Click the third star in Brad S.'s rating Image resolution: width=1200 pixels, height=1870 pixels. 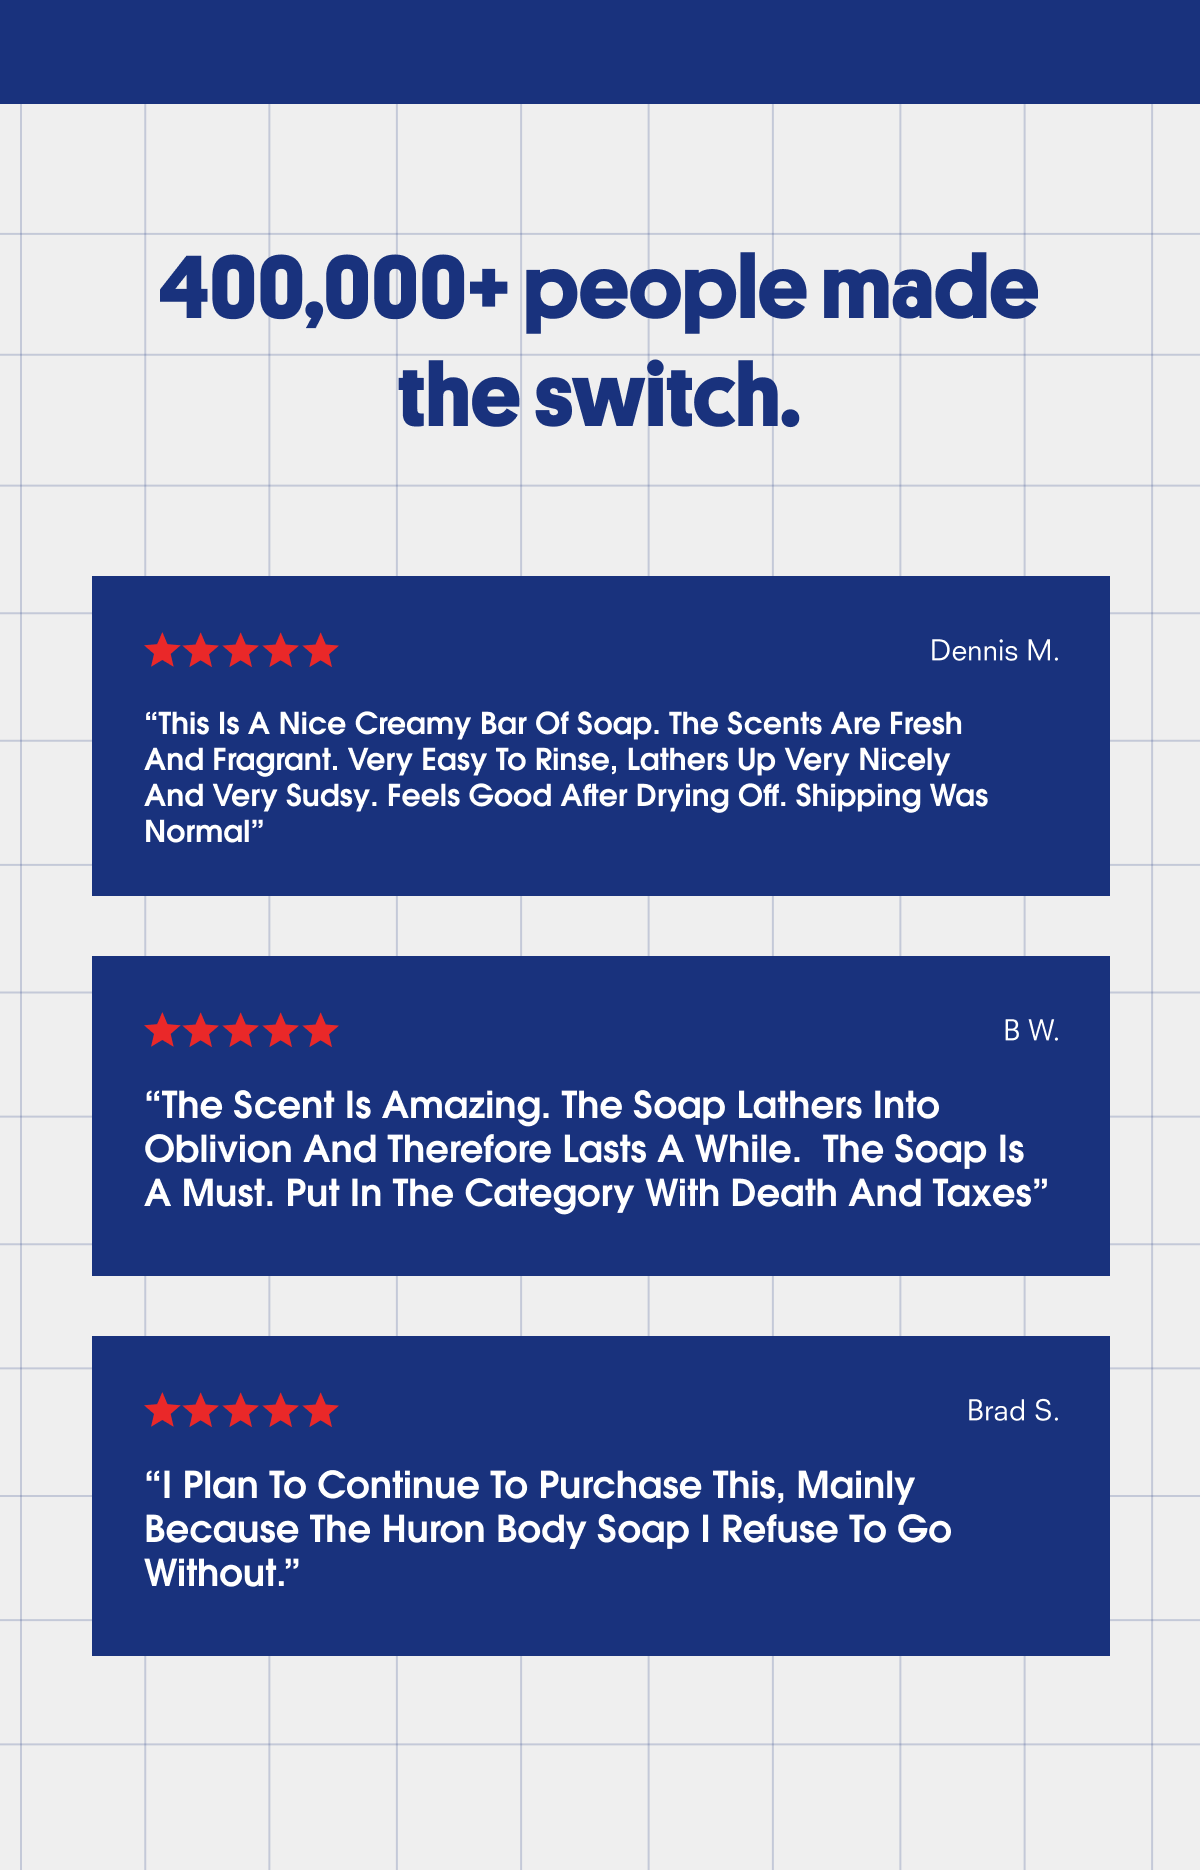[x=241, y=1411]
